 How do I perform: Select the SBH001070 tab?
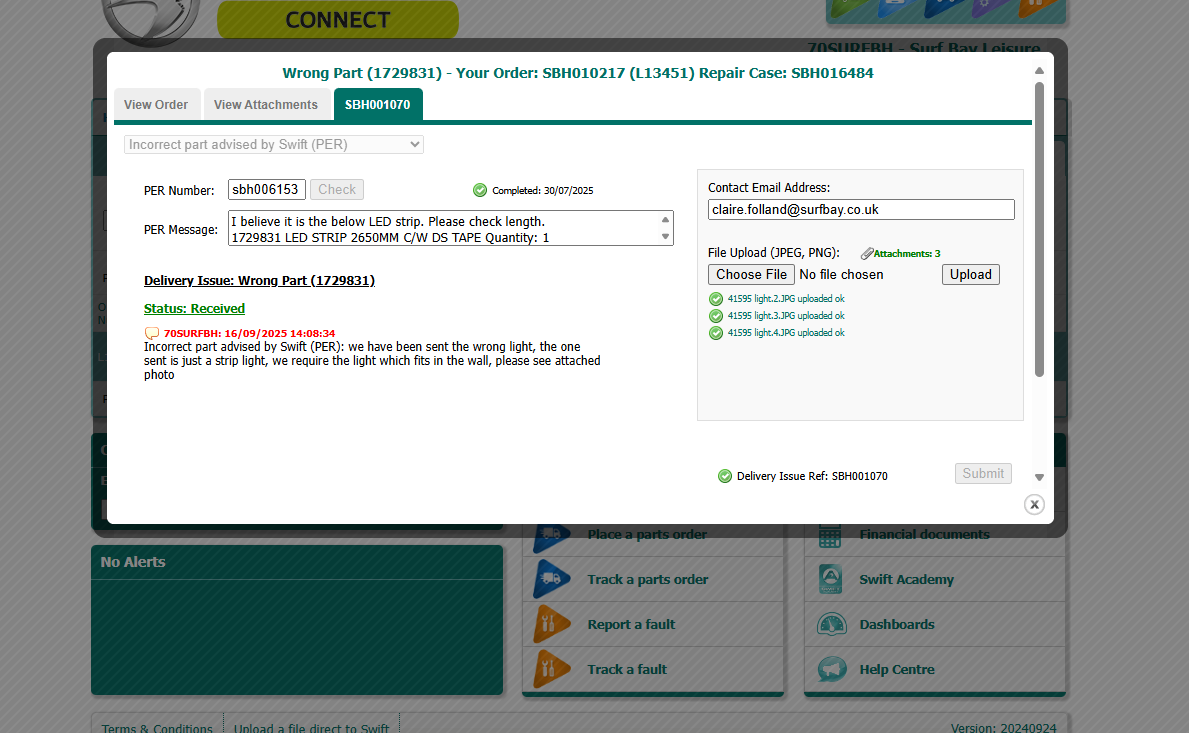click(x=378, y=105)
